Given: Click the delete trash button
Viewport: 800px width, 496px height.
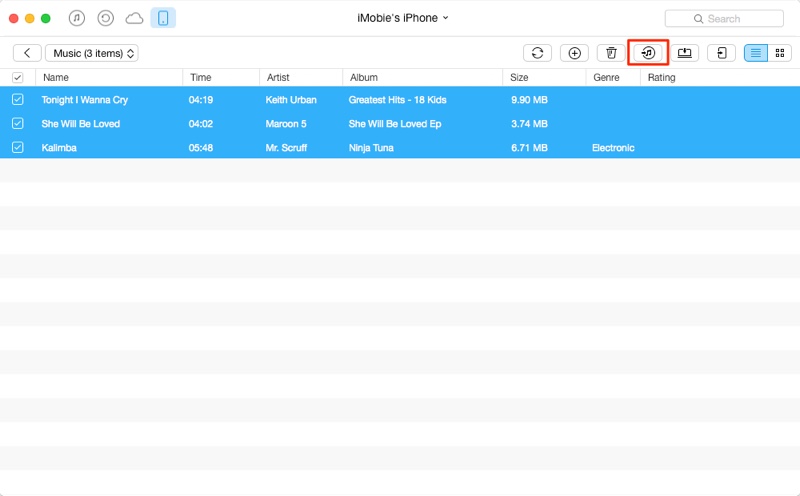Looking at the screenshot, I should coord(611,53).
